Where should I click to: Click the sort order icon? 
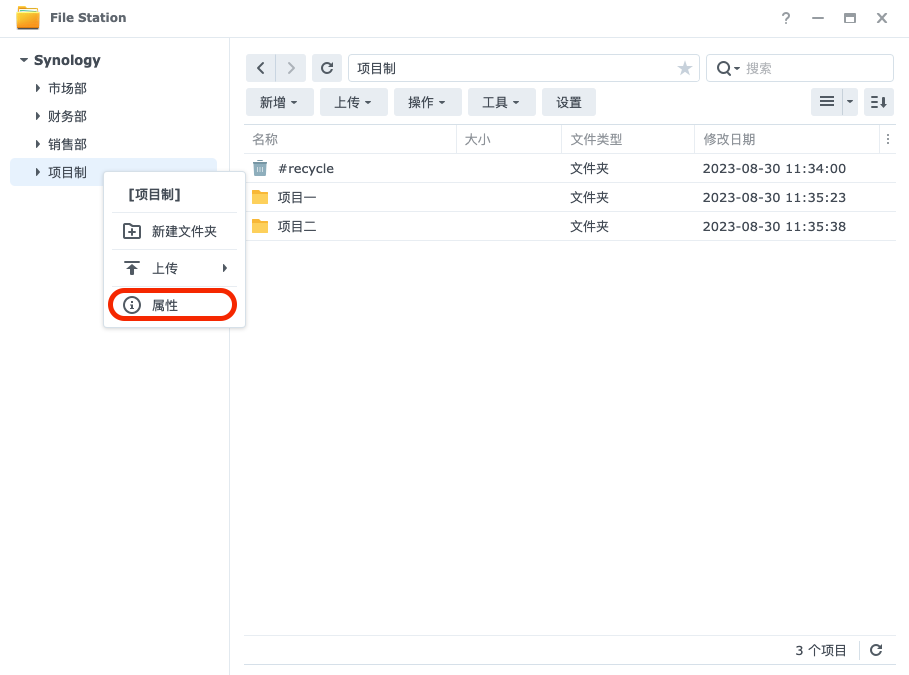[x=878, y=101]
